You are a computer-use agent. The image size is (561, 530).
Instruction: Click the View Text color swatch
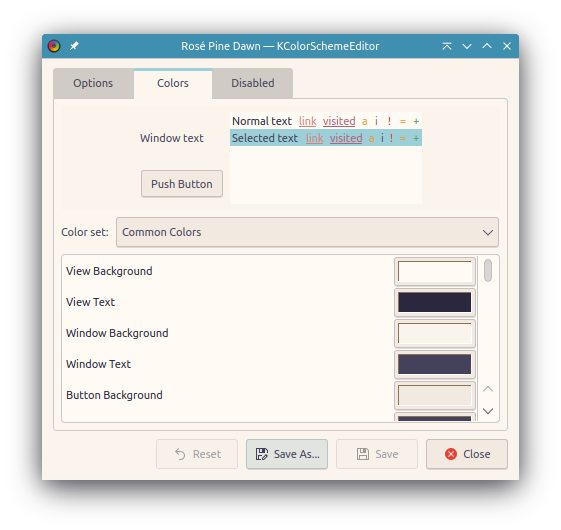(435, 302)
